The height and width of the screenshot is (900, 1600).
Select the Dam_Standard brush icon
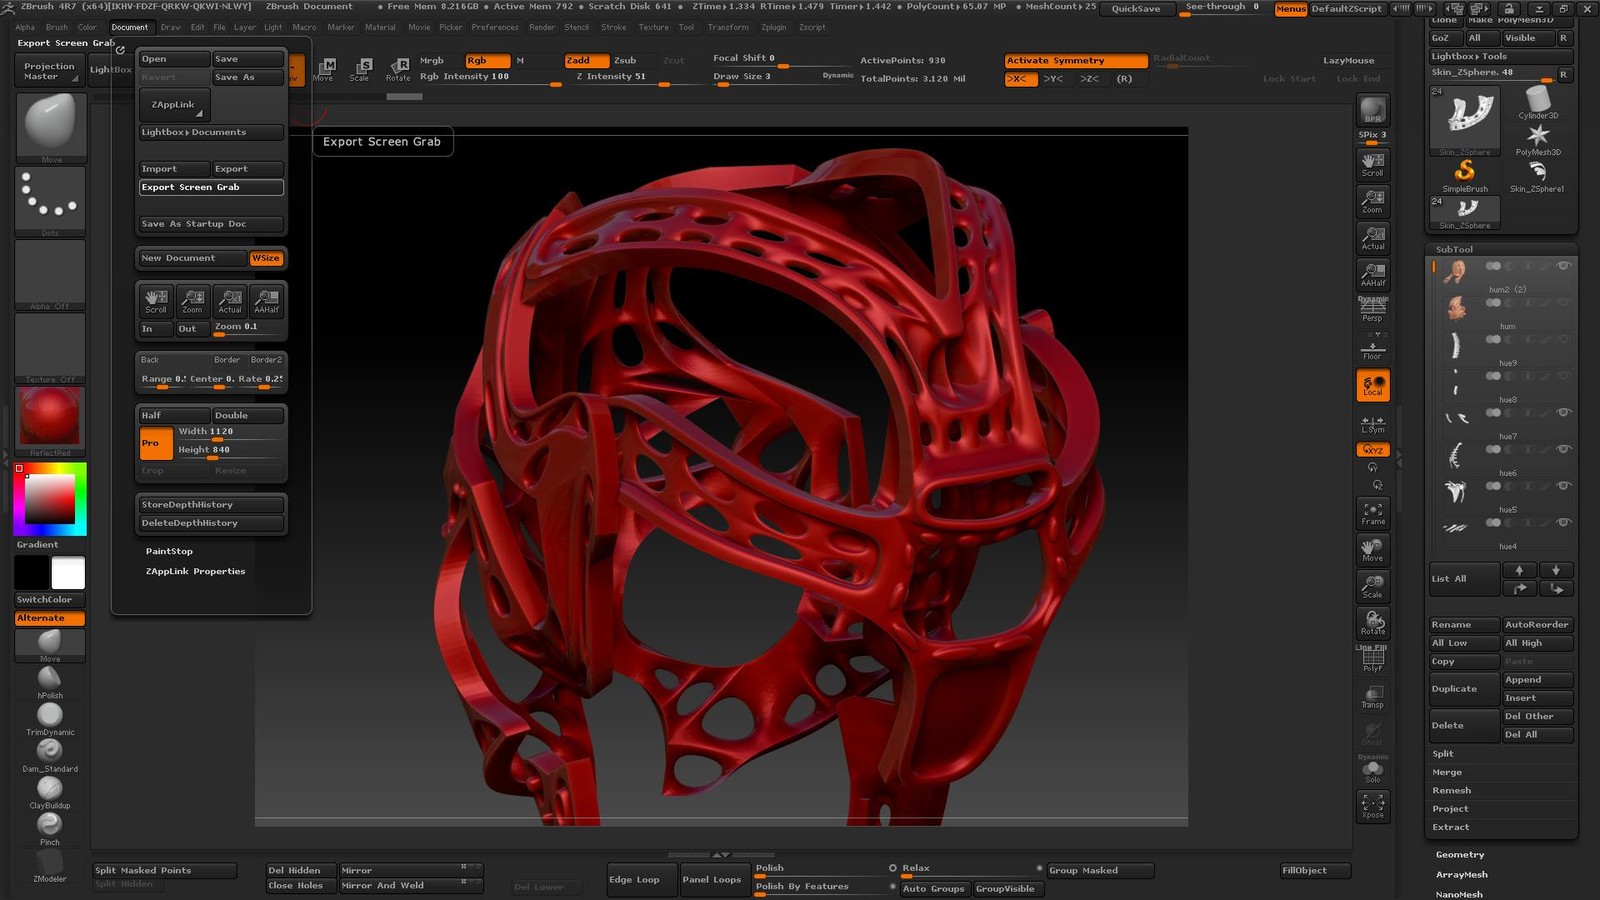(x=50, y=755)
